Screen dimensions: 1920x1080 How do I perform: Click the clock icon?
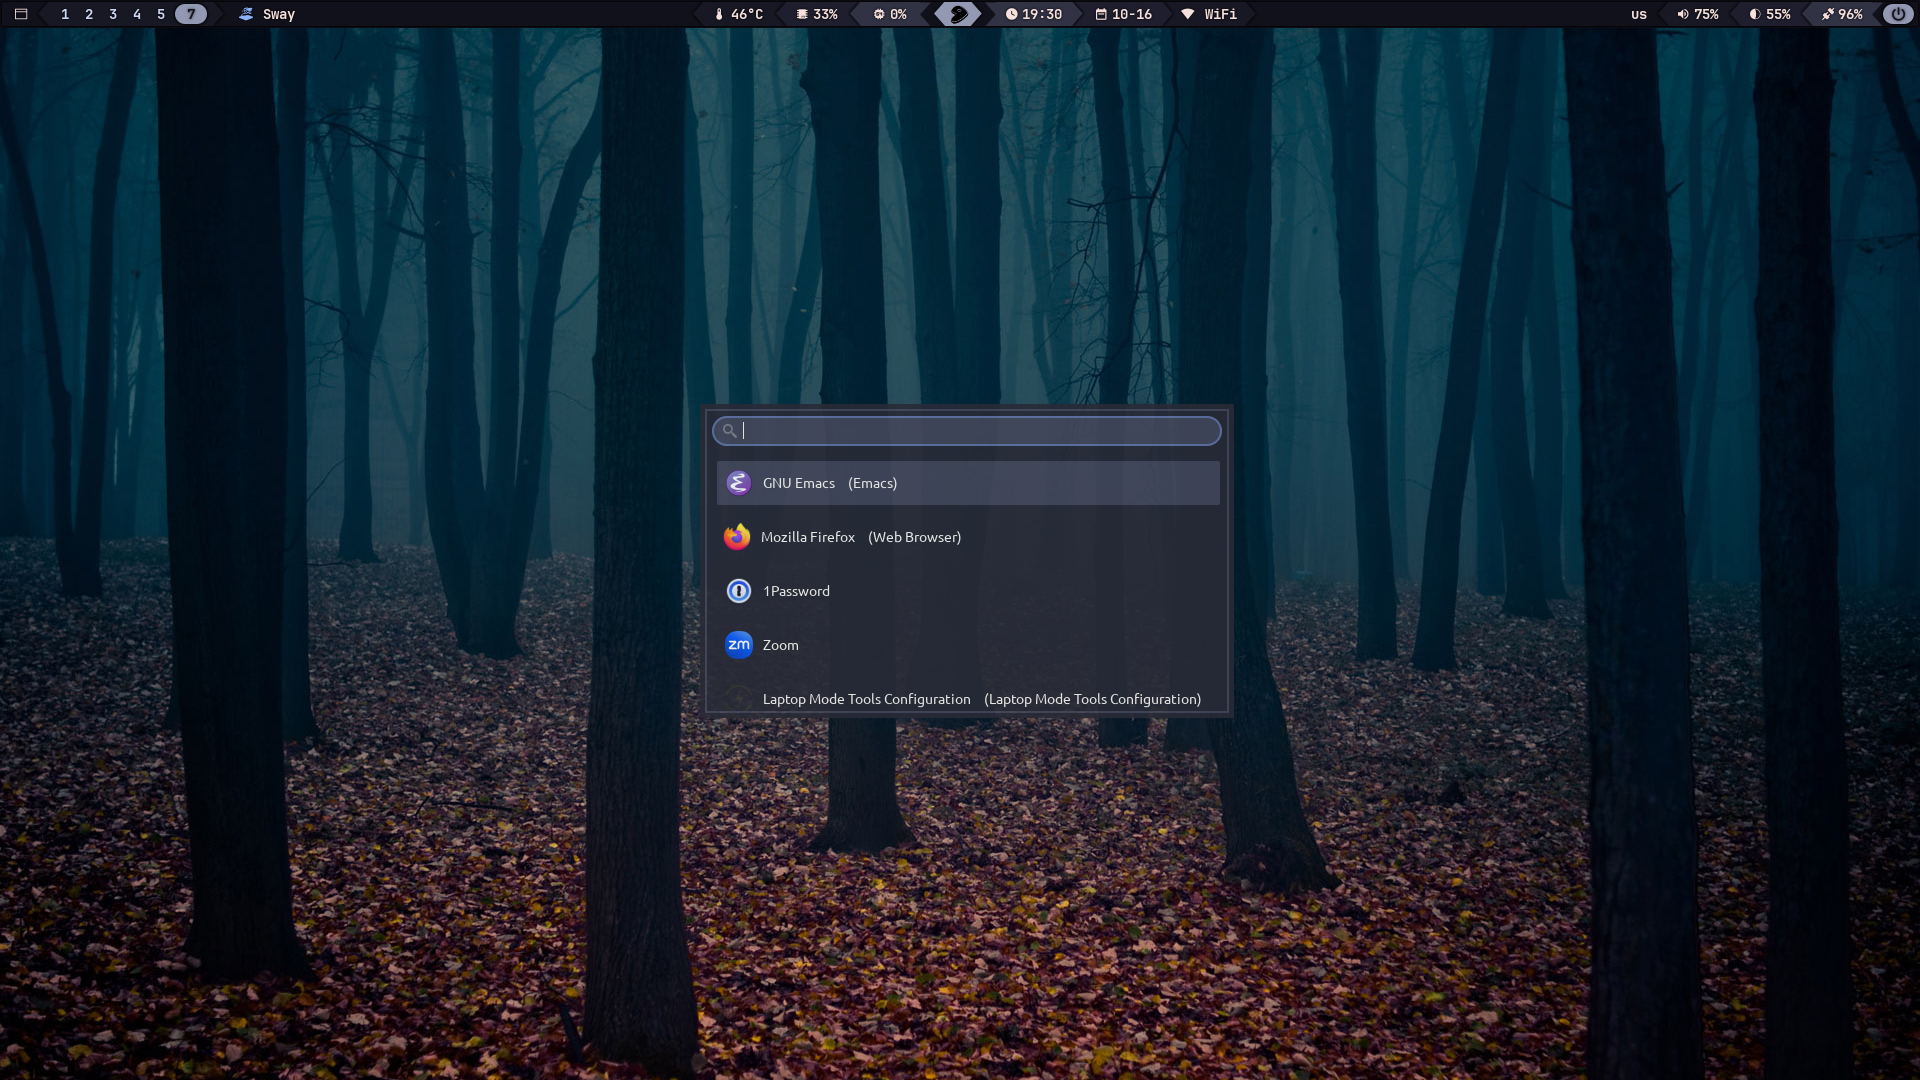1012,14
